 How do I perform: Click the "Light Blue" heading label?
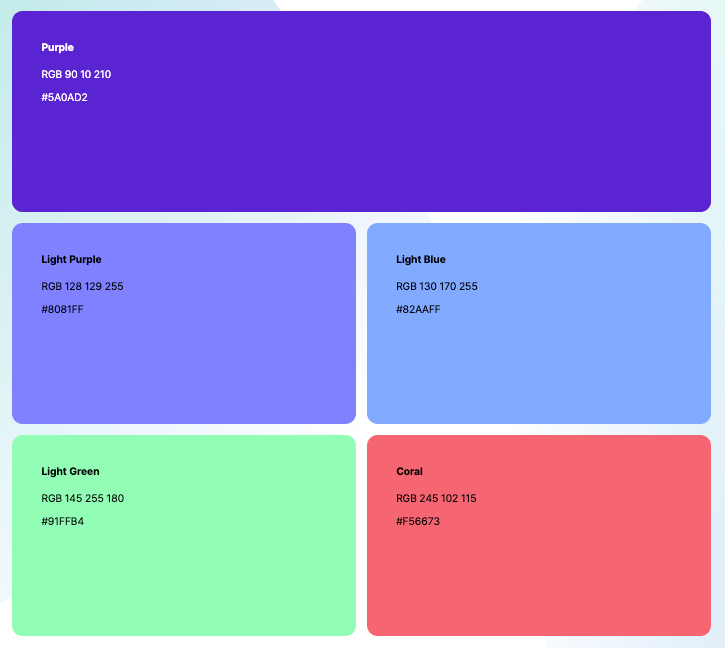[x=421, y=260]
